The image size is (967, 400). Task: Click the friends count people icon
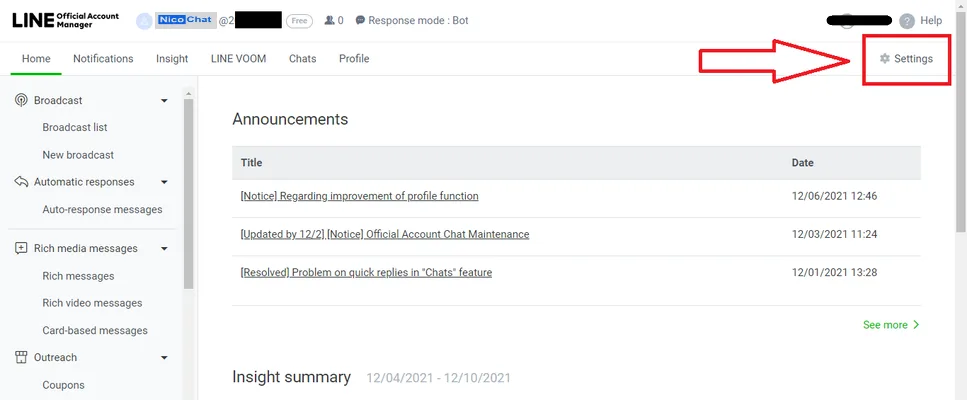point(329,20)
